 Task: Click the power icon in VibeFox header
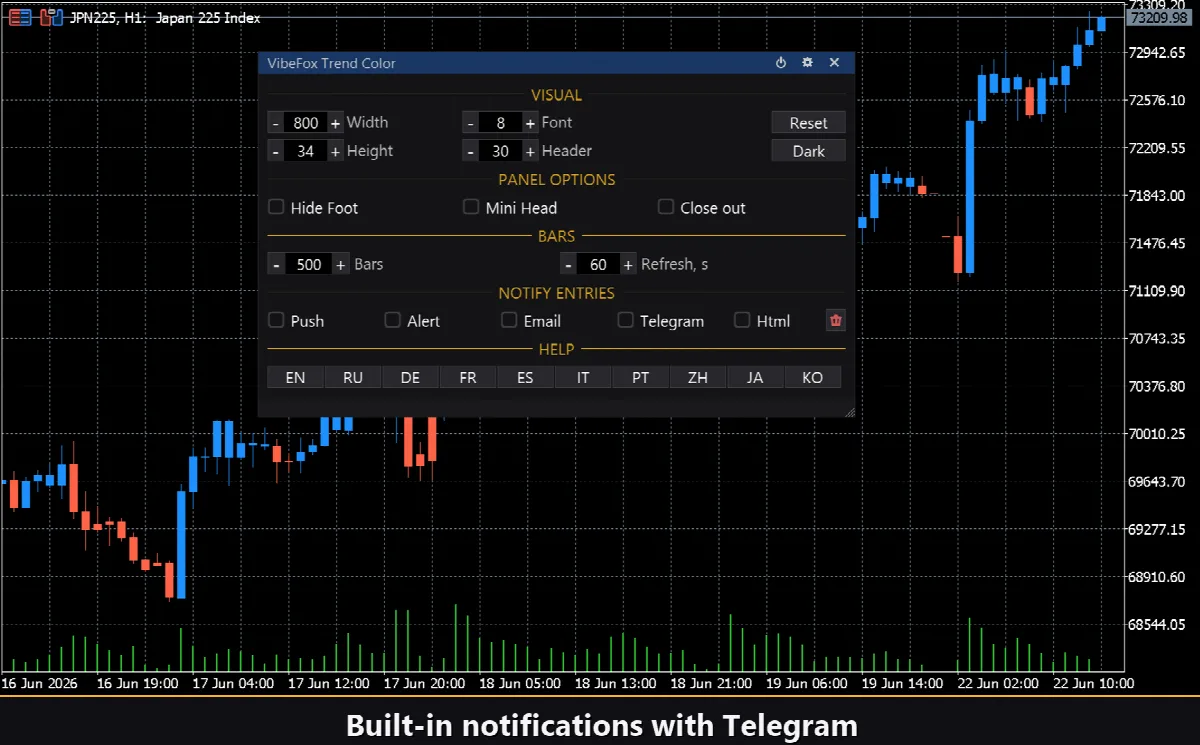pos(781,63)
